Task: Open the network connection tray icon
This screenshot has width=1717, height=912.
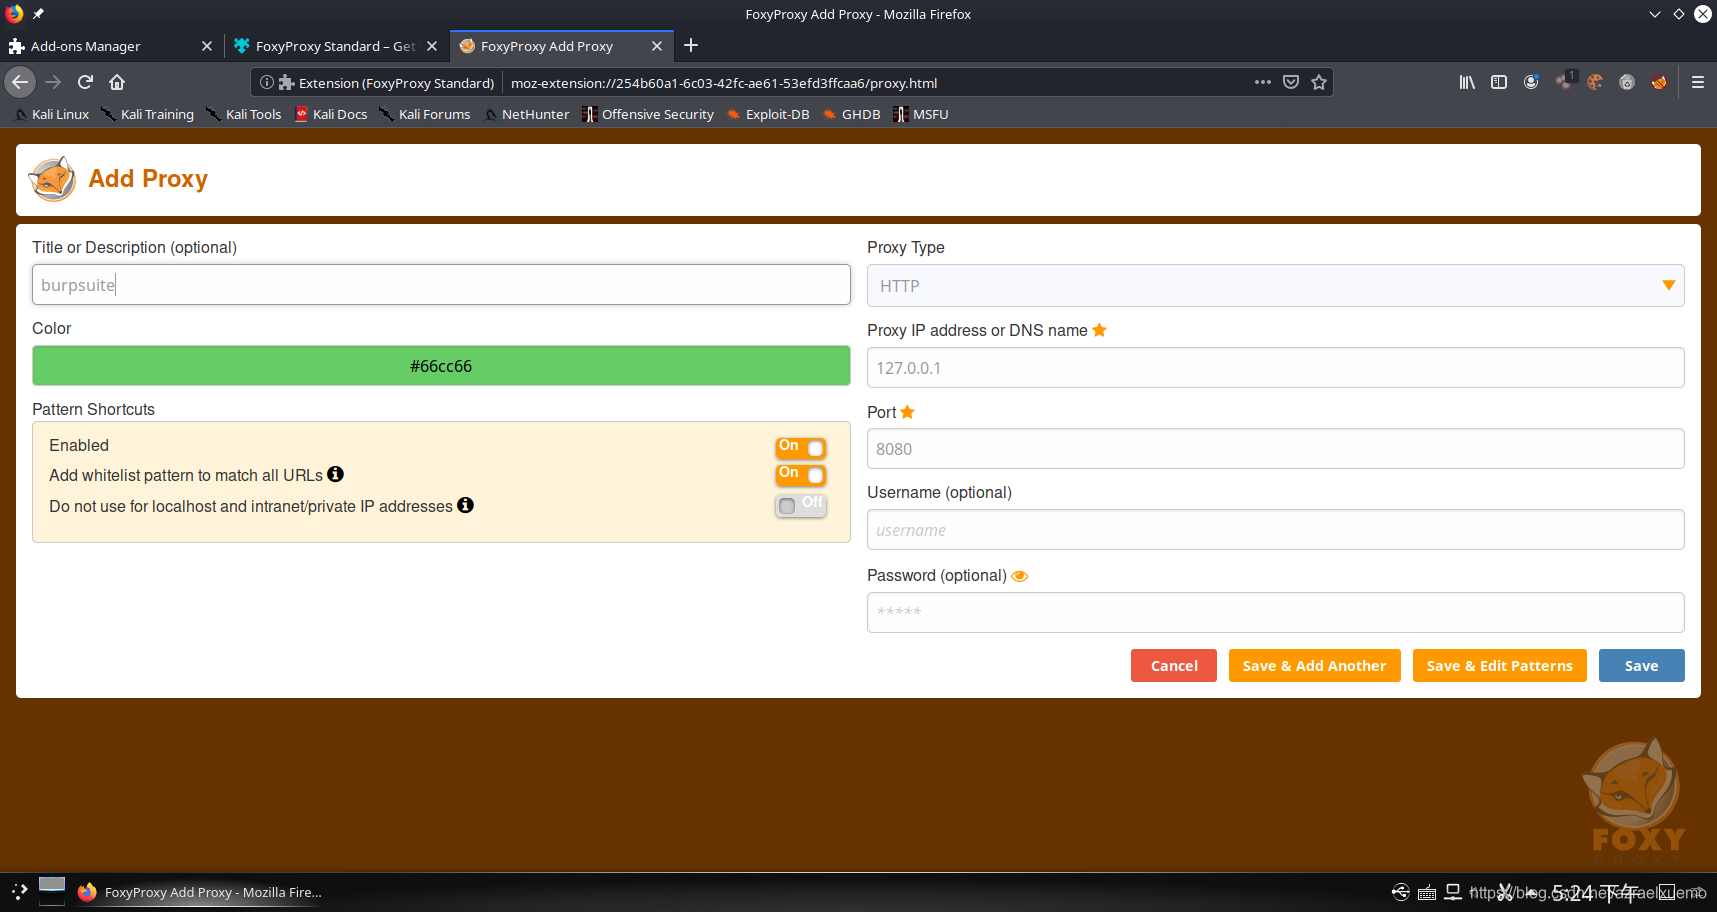Action: pos(1454,892)
